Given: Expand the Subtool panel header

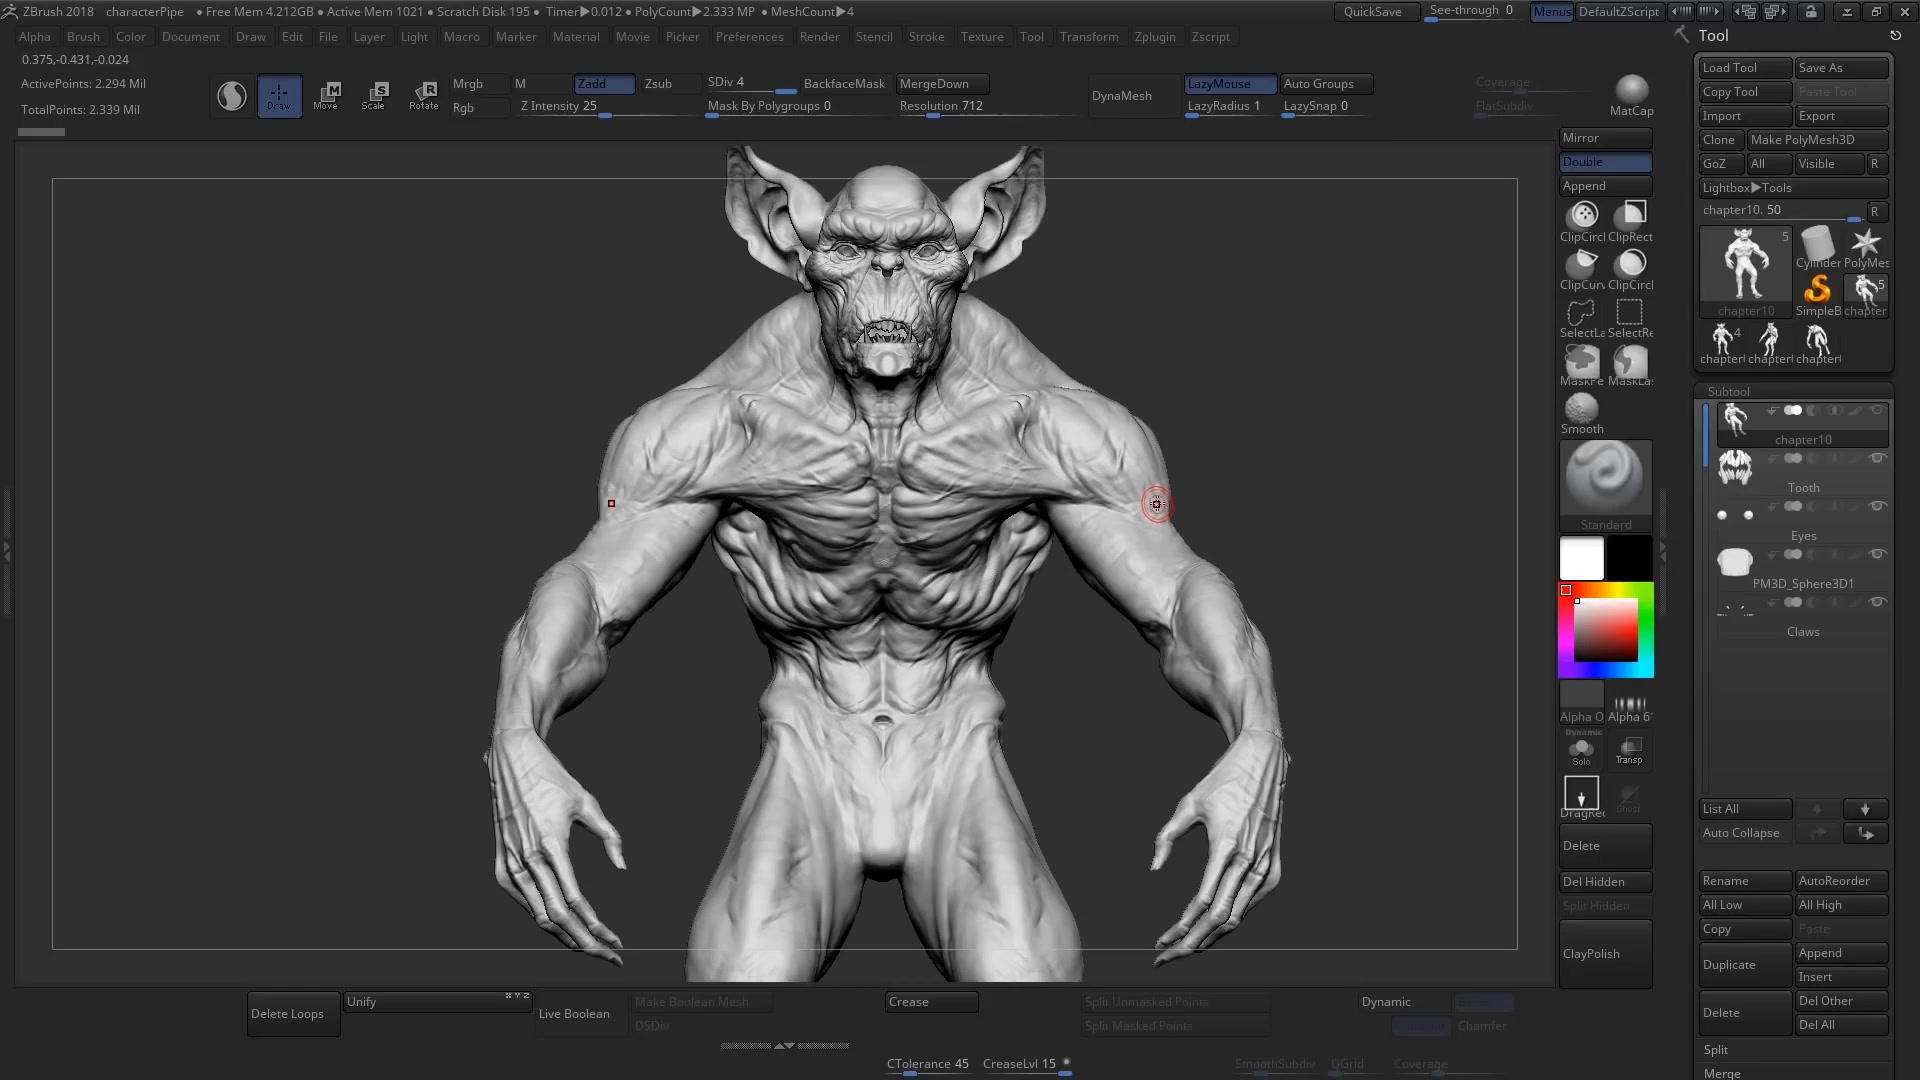Looking at the screenshot, I should tap(1728, 391).
